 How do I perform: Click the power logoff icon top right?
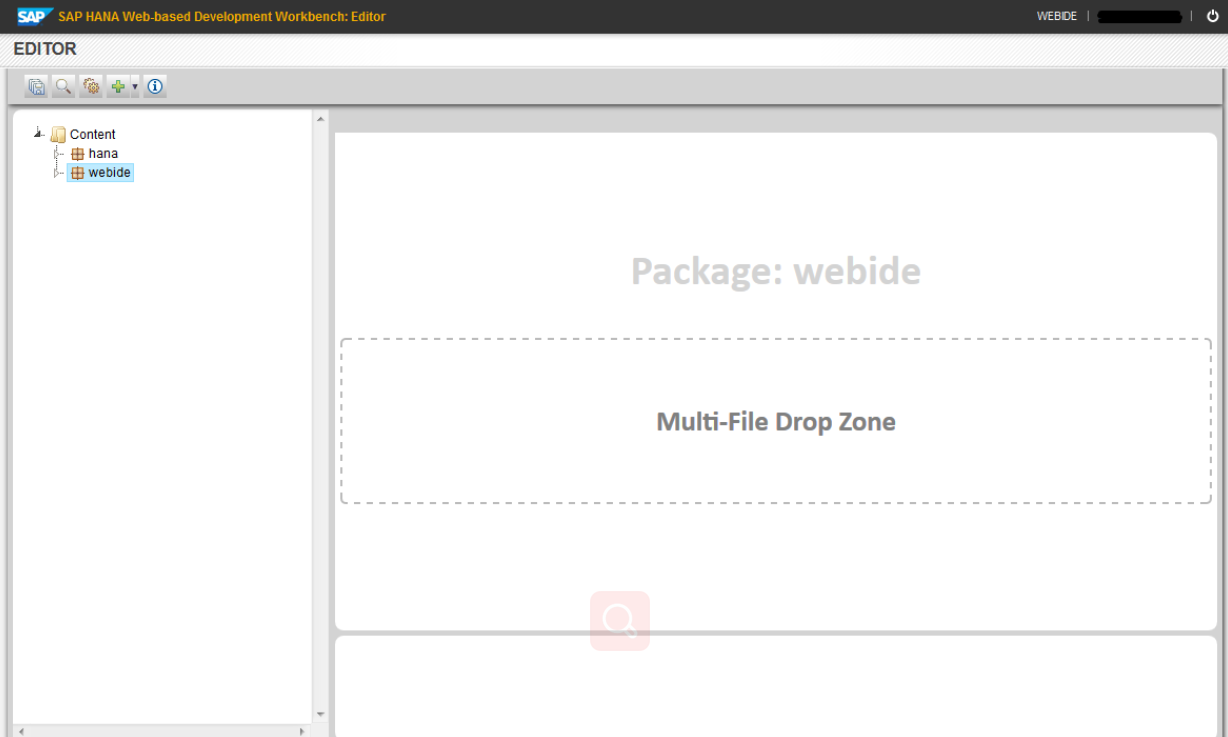[1212, 16]
